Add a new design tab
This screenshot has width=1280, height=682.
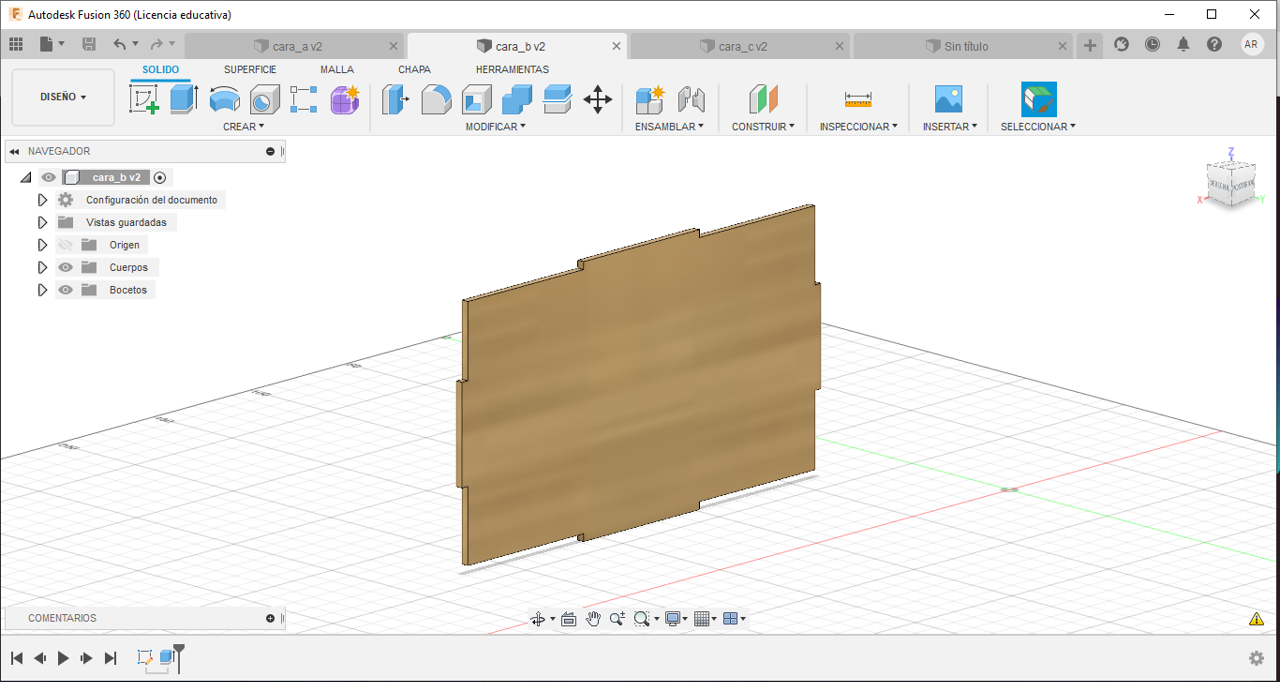(1090, 45)
